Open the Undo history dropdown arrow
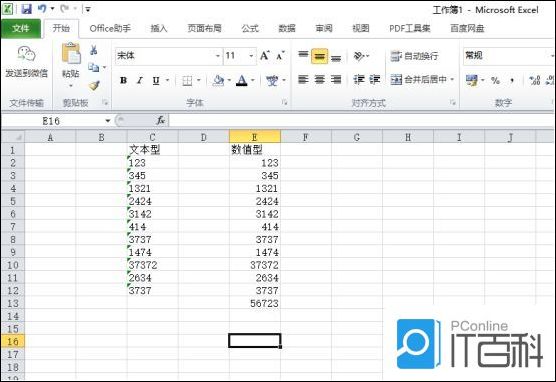The image size is (556, 382). [x=52, y=9]
